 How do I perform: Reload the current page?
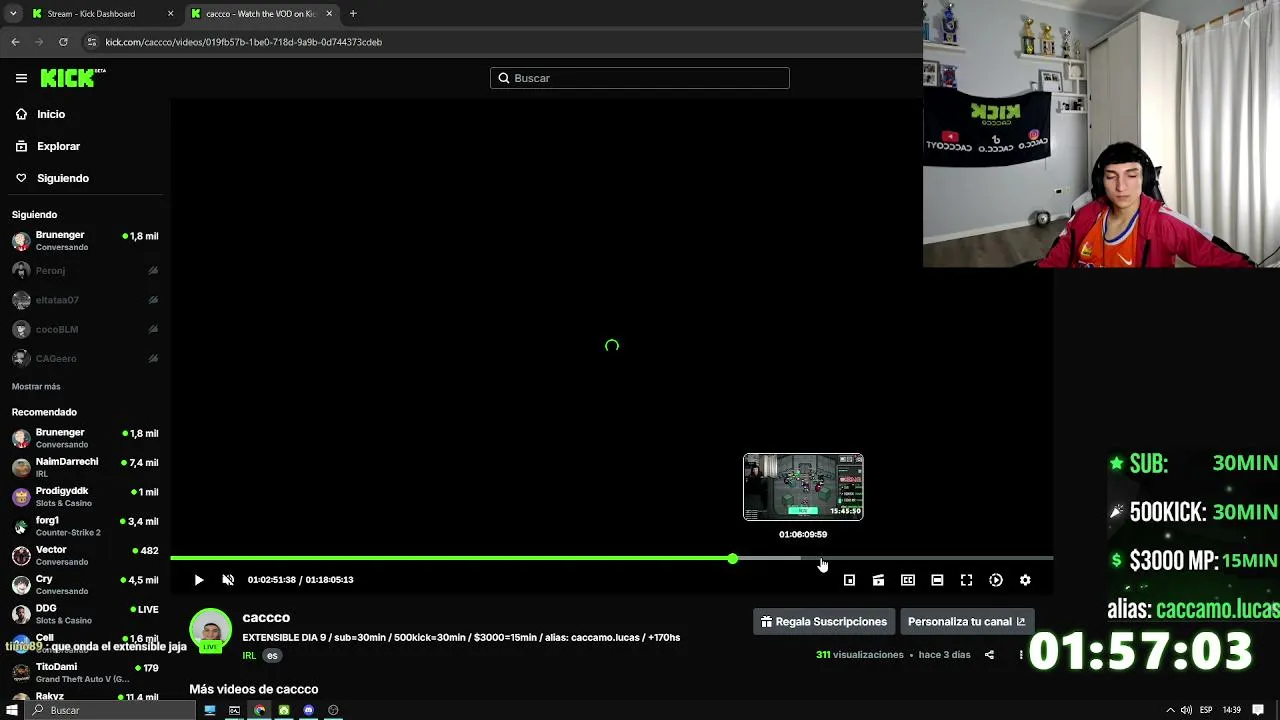click(63, 42)
